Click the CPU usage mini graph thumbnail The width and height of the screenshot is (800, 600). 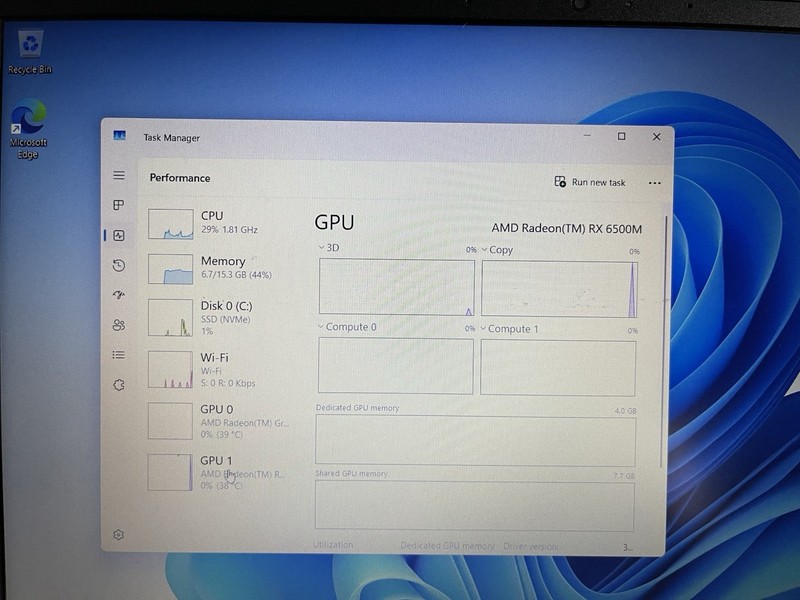(171, 224)
